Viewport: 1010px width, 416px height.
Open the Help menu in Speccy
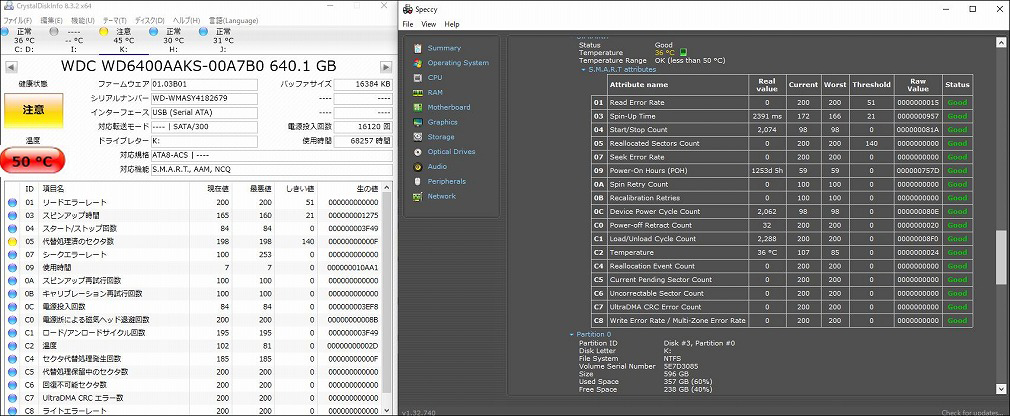click(452, 24)
